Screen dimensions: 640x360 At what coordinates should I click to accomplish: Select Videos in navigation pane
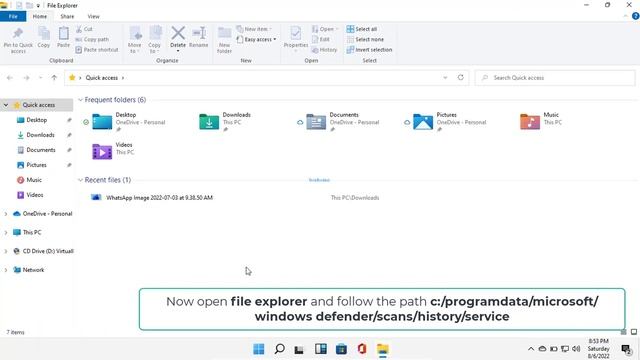35,195
